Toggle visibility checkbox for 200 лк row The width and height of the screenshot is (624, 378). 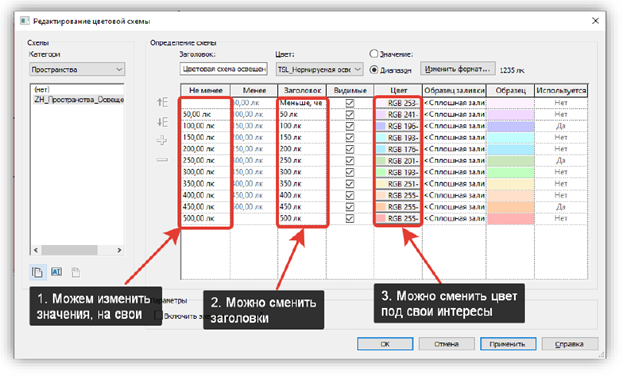[350, 149]
